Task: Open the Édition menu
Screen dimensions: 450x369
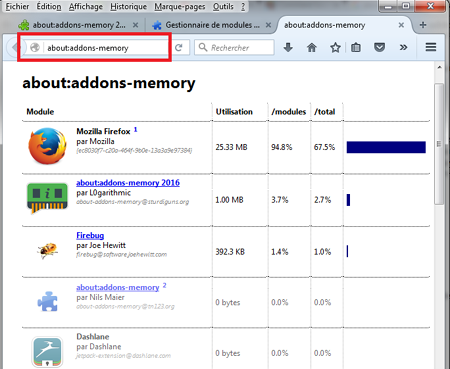Action: (x=49, y=6)
